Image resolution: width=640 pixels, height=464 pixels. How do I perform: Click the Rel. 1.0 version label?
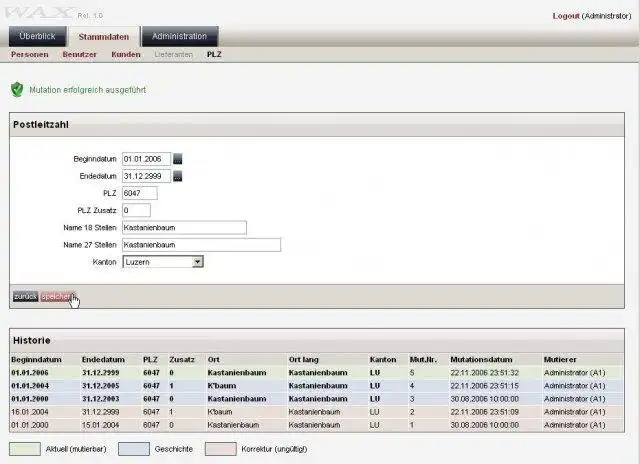point(90,16)
